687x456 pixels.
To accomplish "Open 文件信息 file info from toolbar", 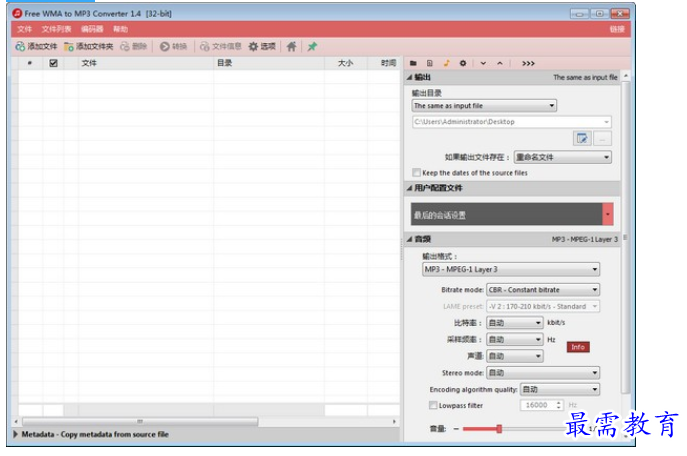I will pyautogui.click(x=220, y=46).
